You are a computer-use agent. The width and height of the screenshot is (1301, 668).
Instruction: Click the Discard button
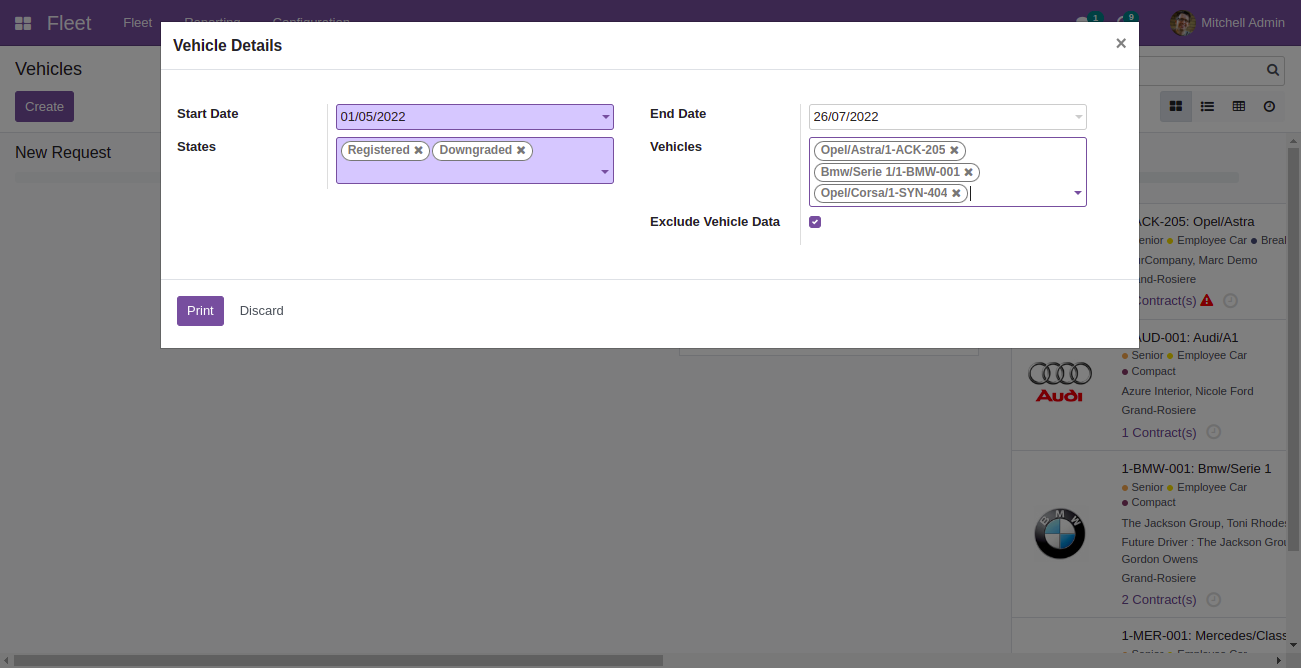click(x=262, y=311)
